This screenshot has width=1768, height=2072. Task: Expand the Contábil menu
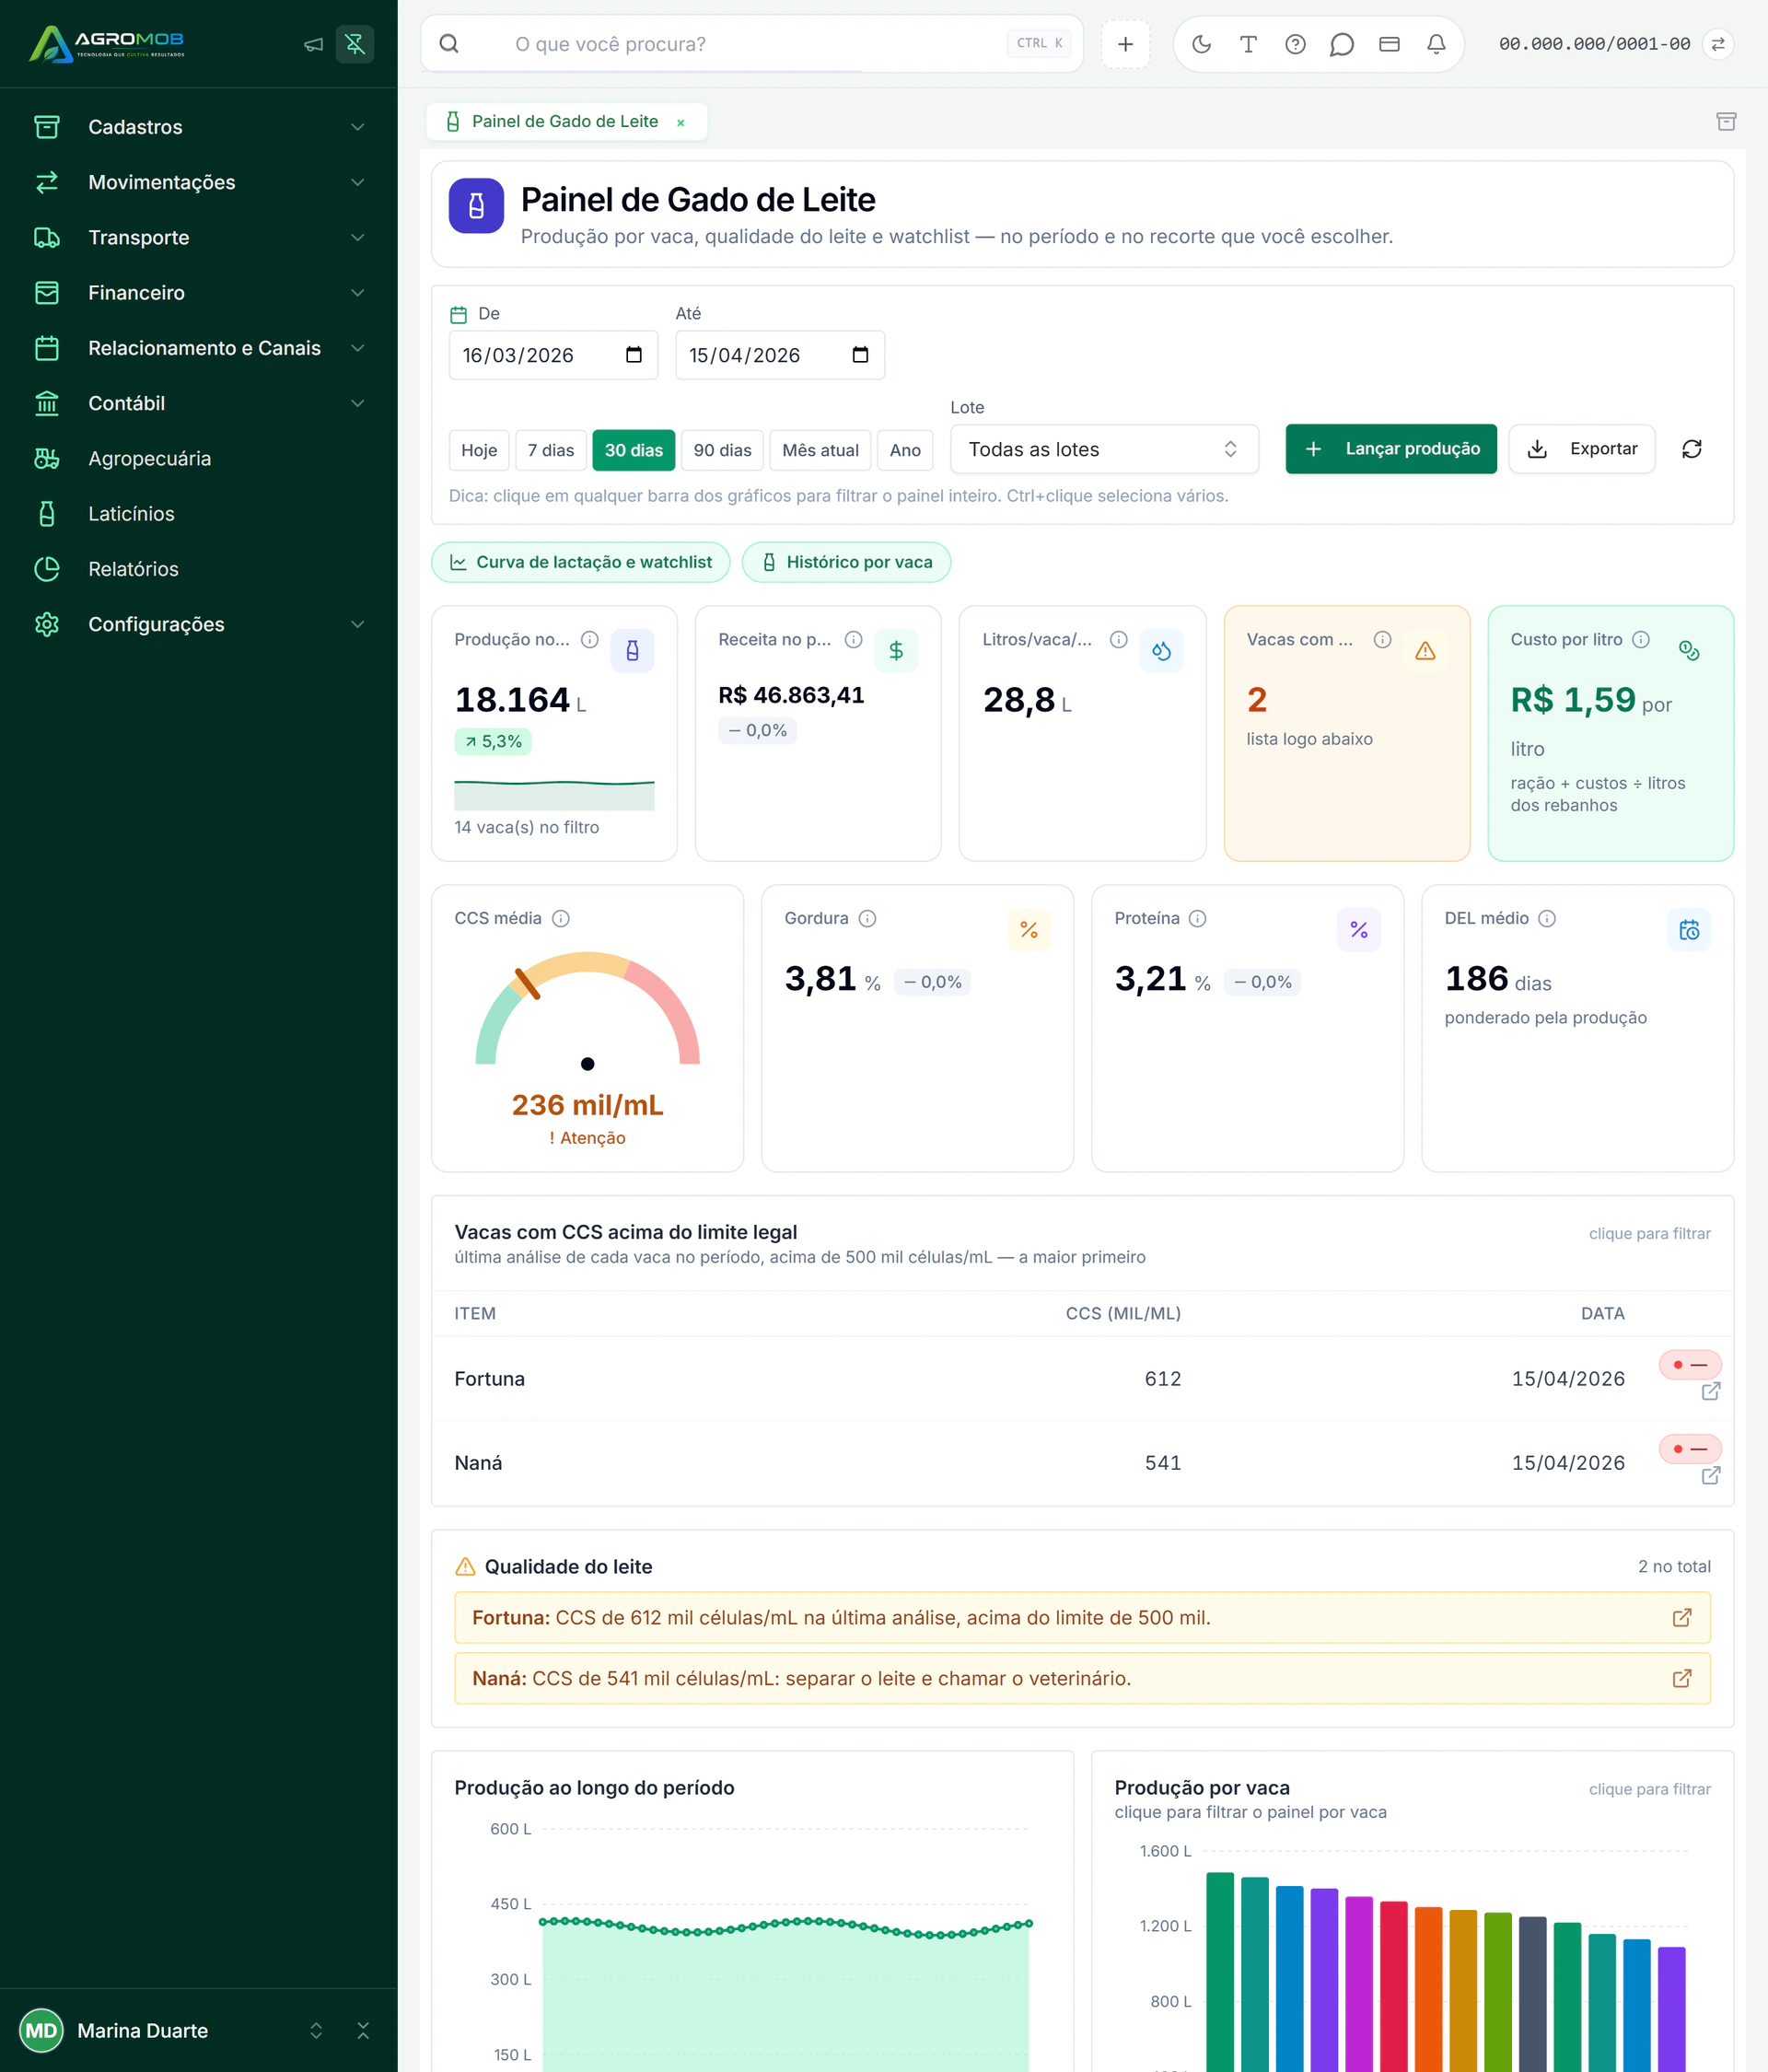pos(199,403)
